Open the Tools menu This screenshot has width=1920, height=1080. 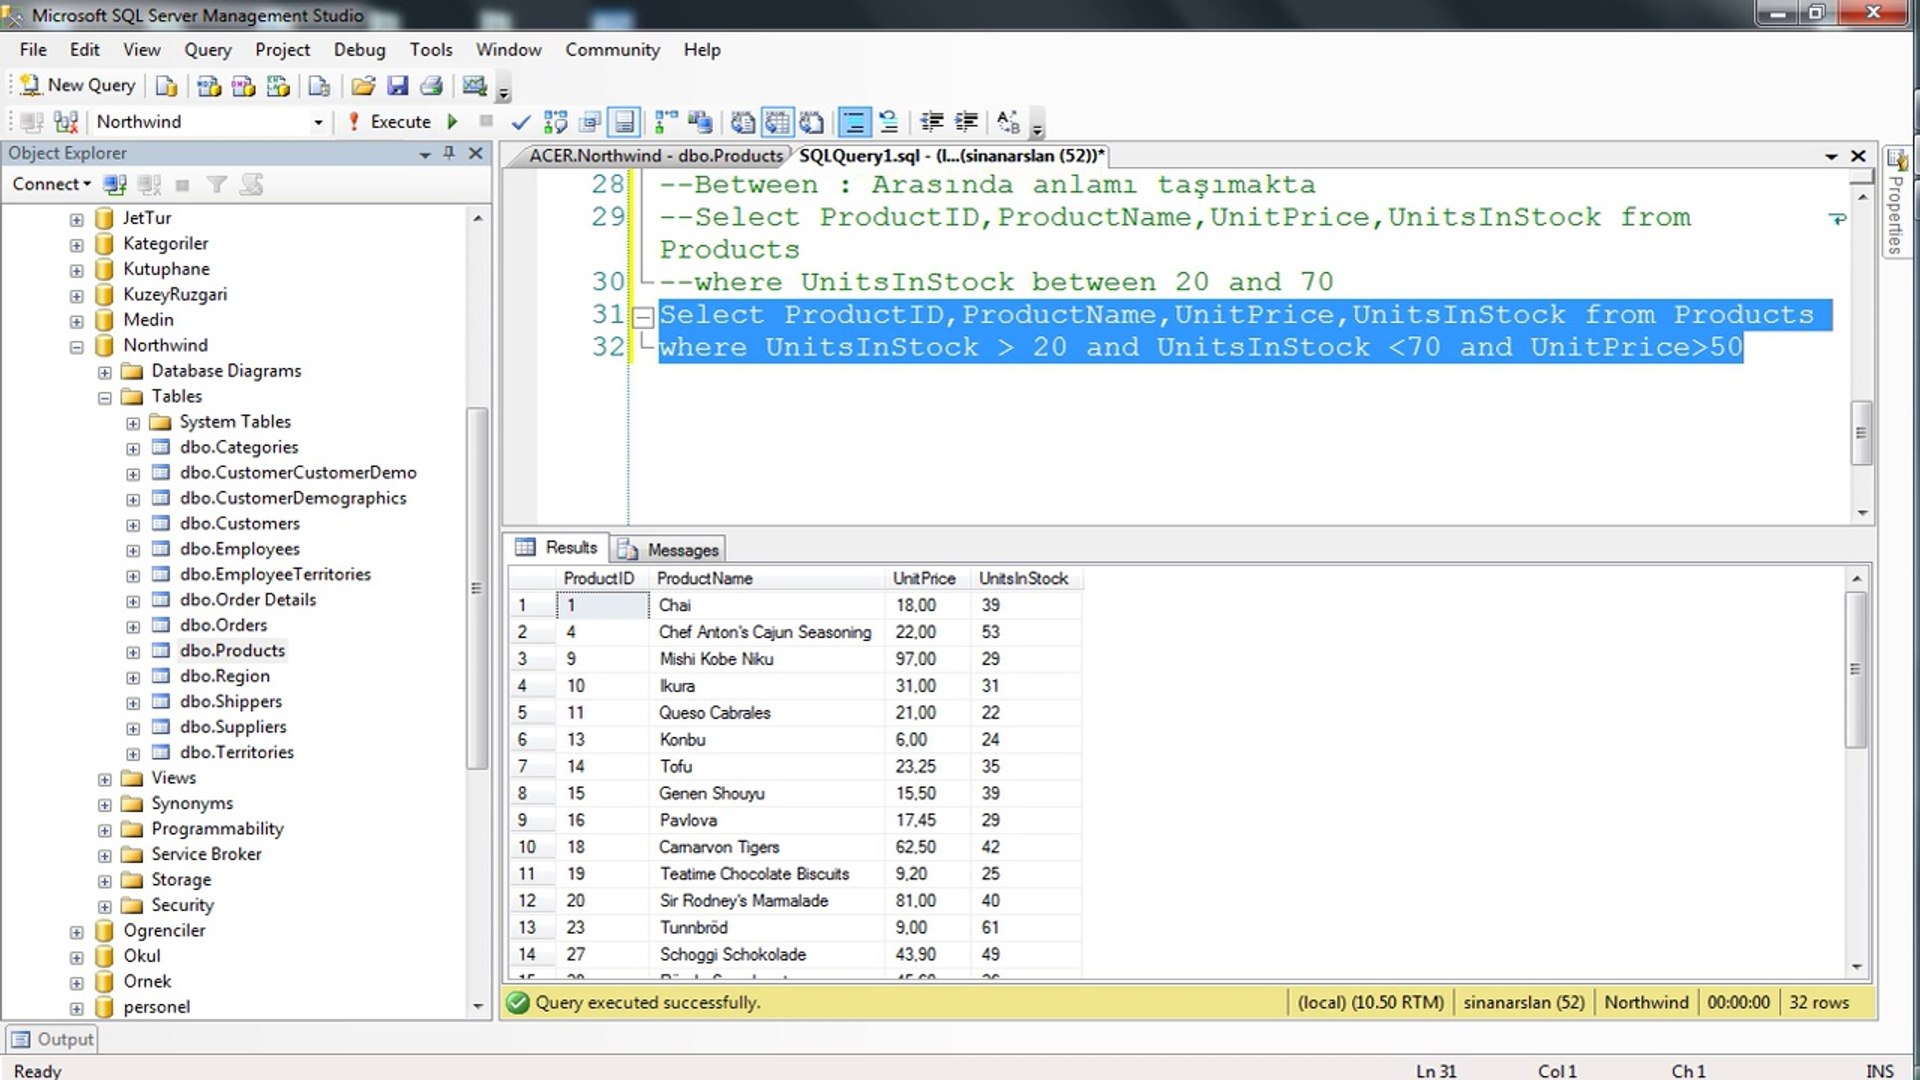click(431, 50)
